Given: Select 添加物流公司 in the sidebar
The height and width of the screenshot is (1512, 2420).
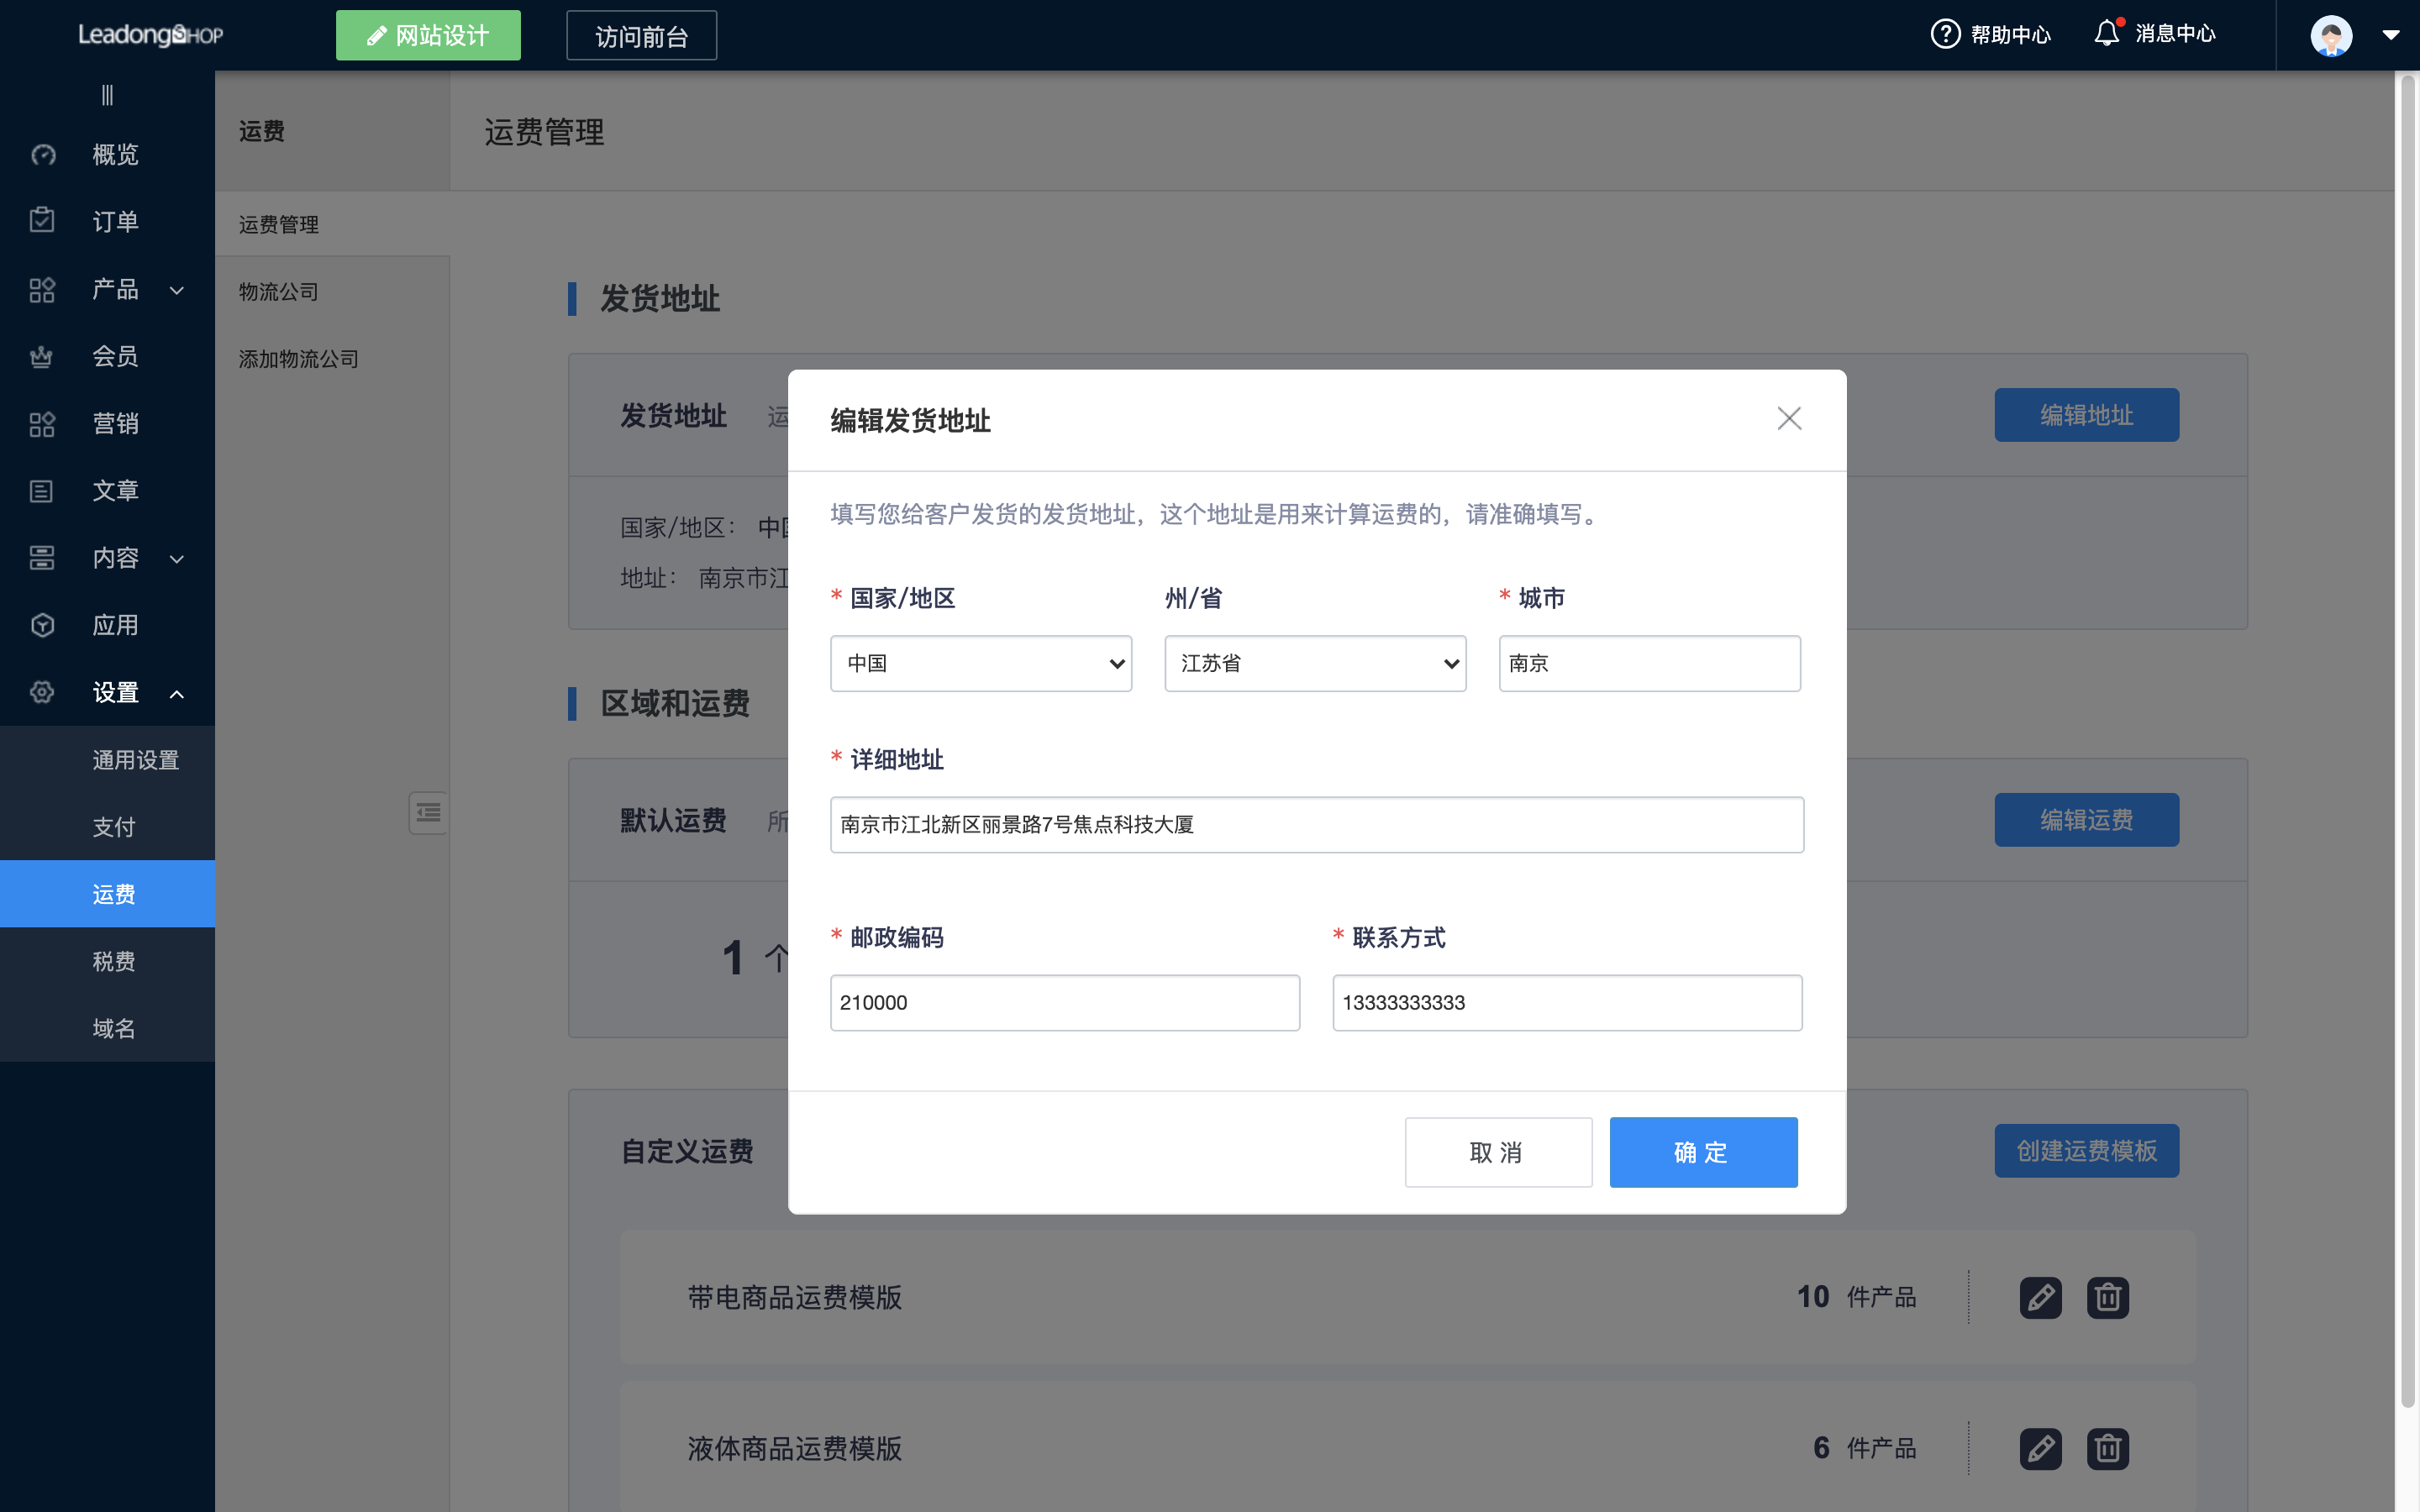Looking at the screenshot, I should [x=297, y=359].
